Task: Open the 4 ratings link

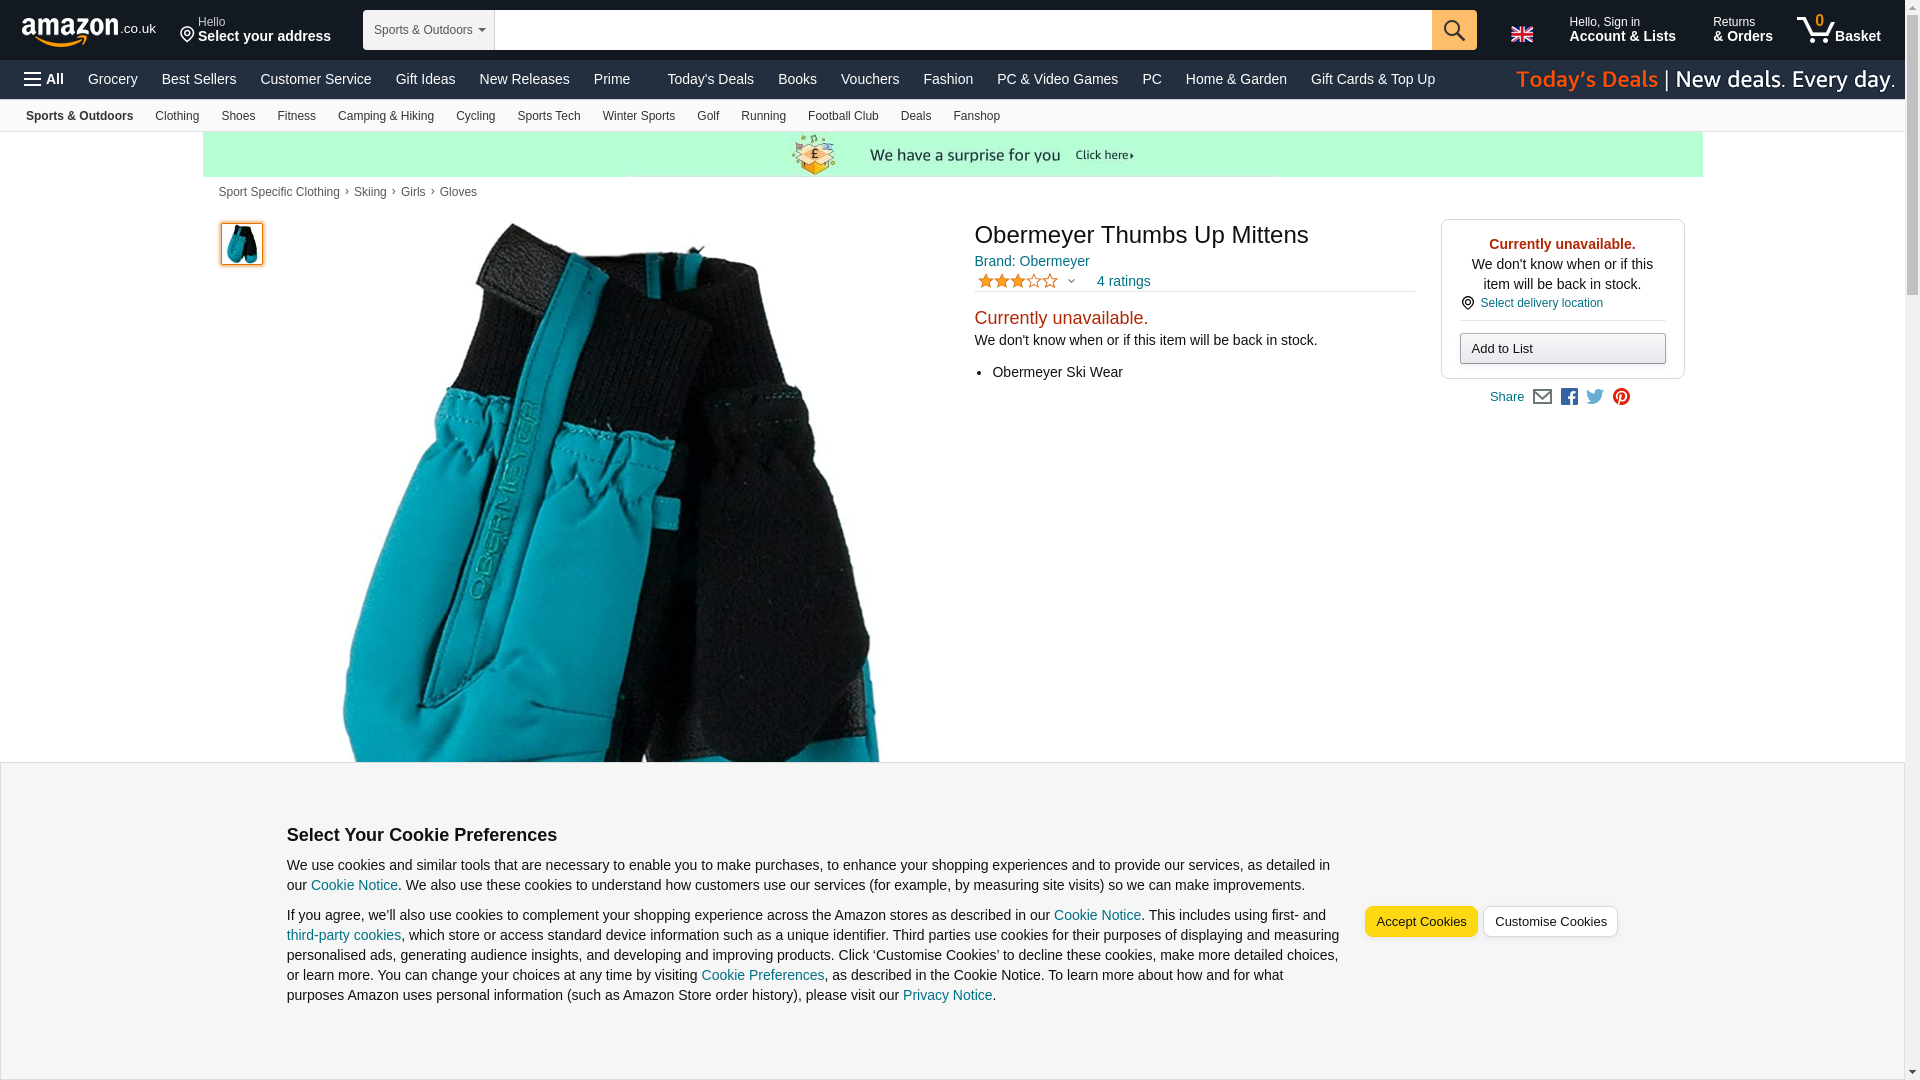Action: (1123, 281)
